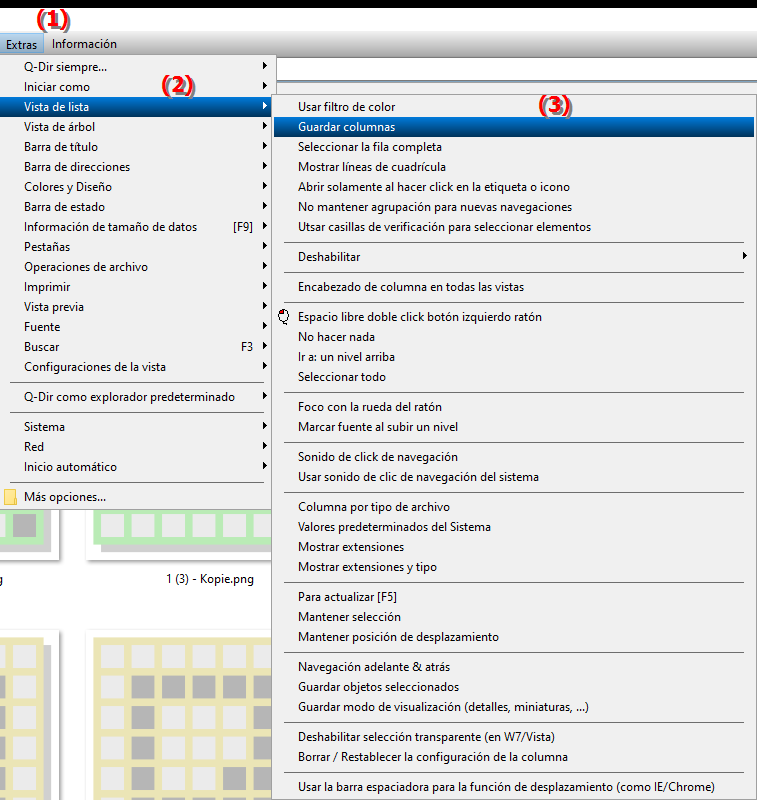Click Para actualizar [F5] entry
The image size is (757, 800).
[514, 597]
